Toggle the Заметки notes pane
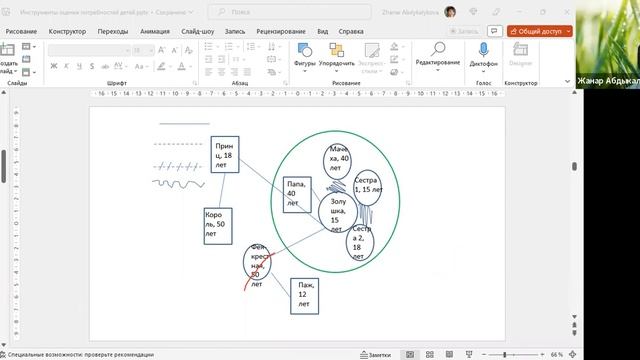 [x=376, y=355]
